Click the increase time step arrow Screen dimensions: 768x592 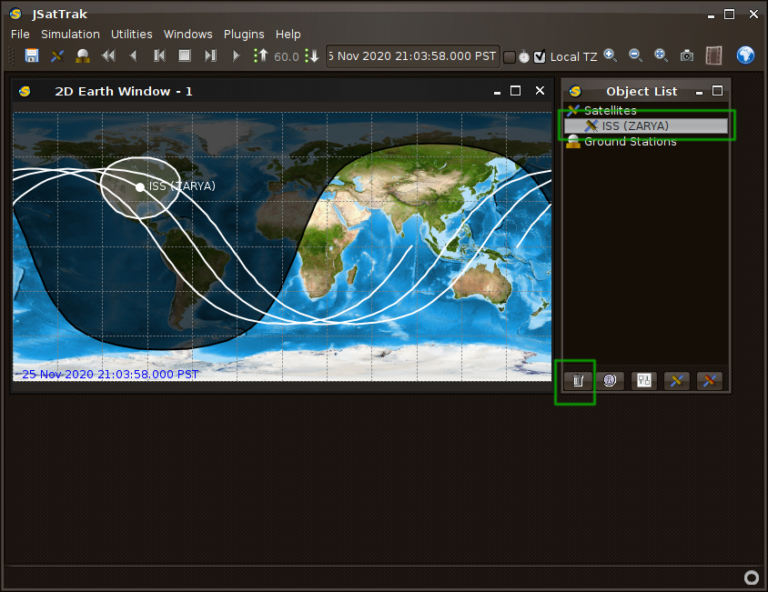click(260, 56)
